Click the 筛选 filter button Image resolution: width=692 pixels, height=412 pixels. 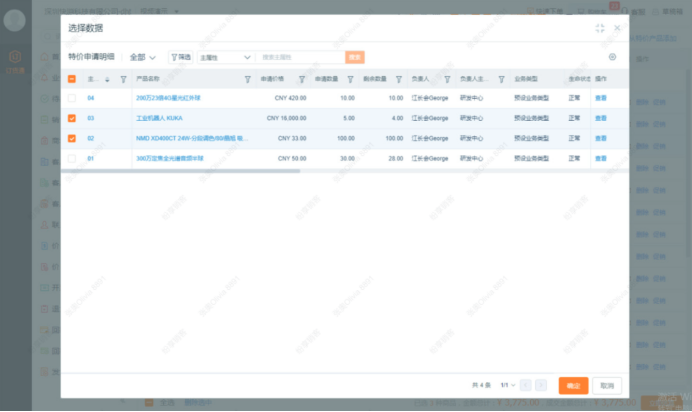tap(180, 58)
